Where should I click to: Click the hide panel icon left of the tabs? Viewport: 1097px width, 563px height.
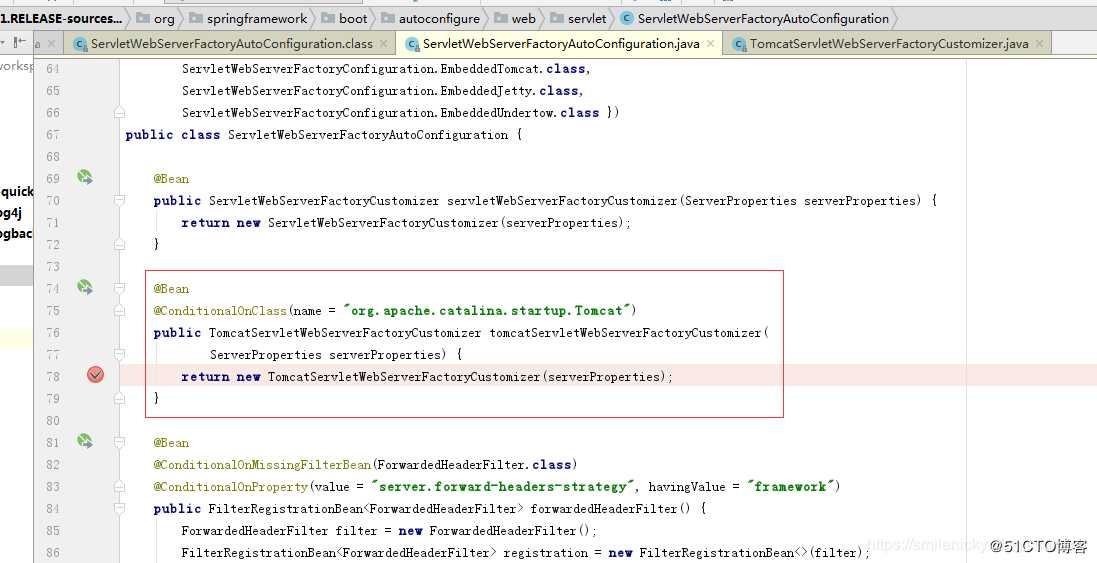(x=20, y=43)
